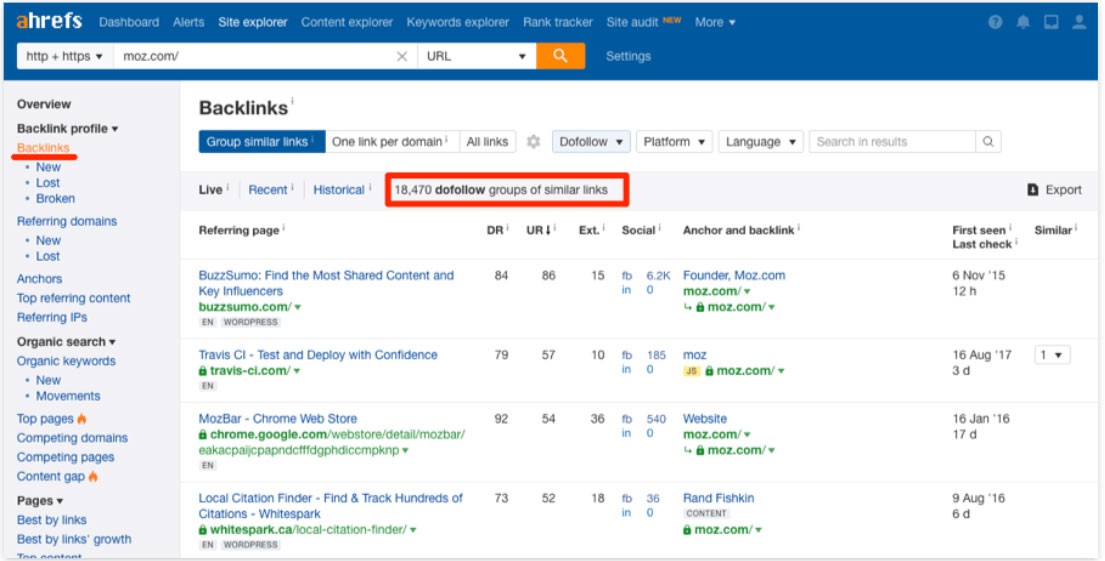
Task: Open the Dofollow filter dropdown
Action: (x=591, y=142)
